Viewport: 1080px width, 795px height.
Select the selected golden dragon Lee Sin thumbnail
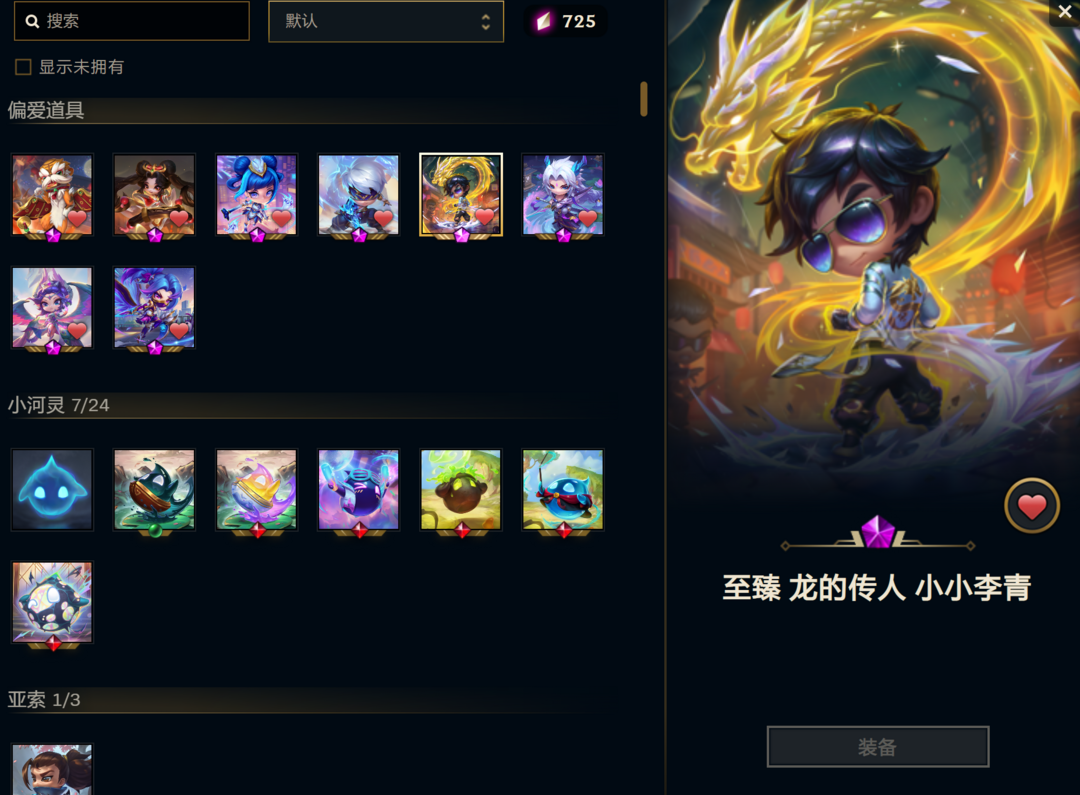(461, 195)
